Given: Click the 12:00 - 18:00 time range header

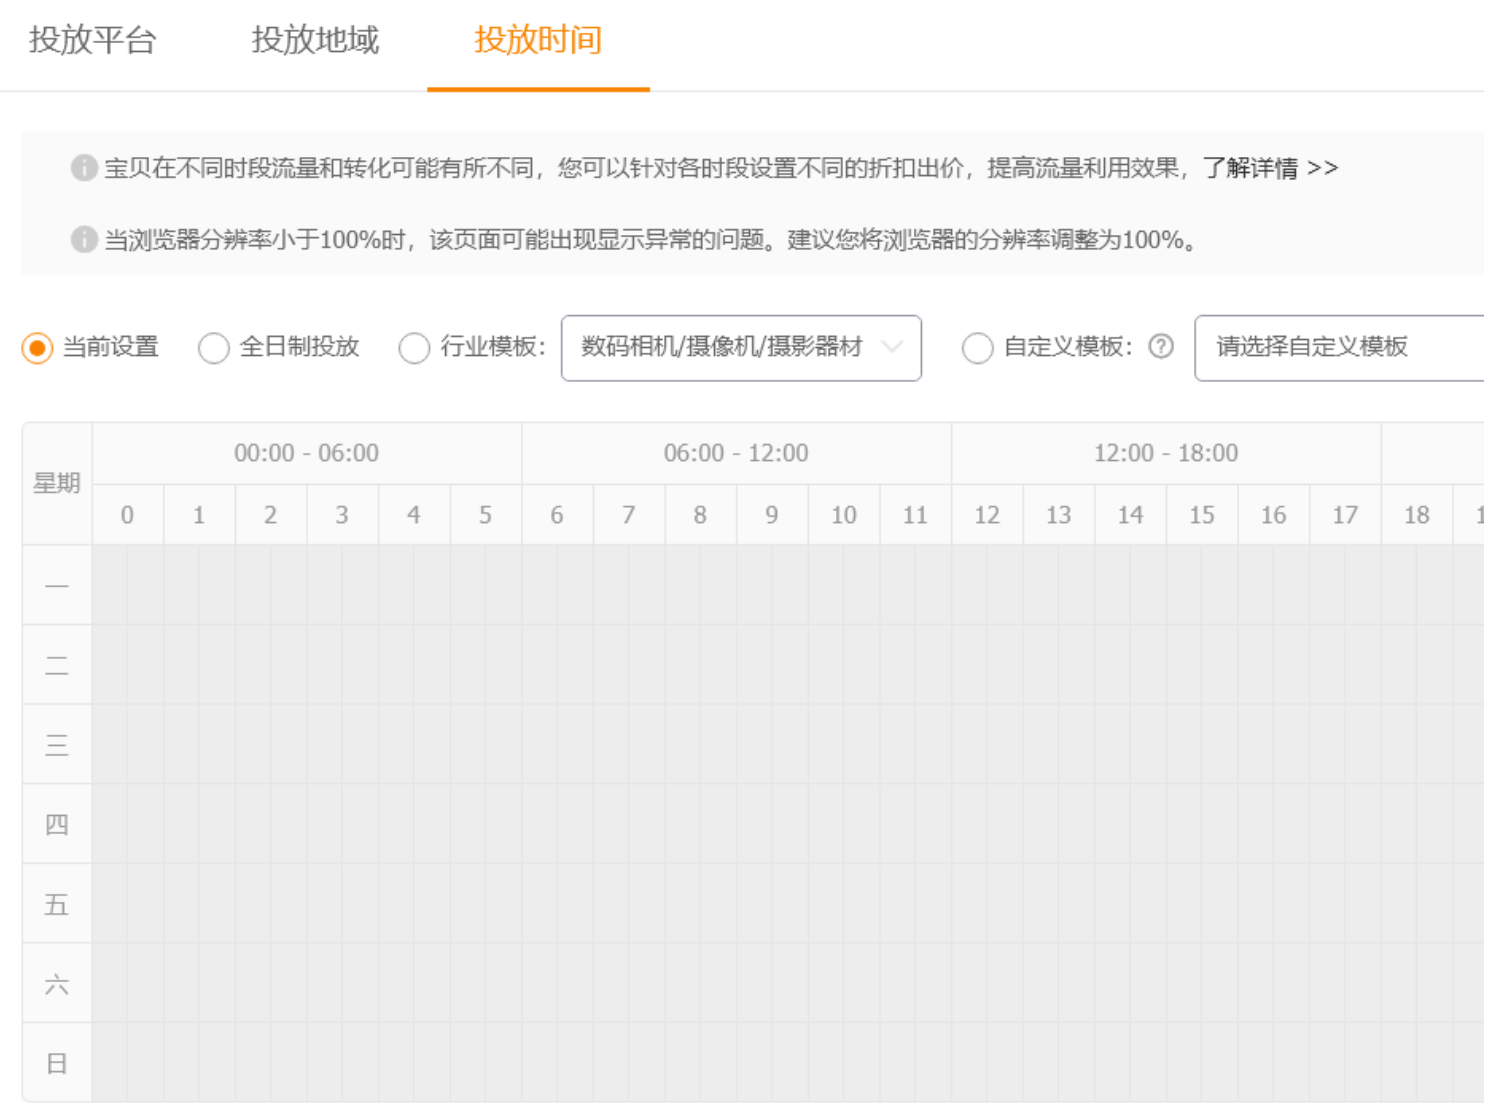Looking at the screenshot, I should [1166, 454].
